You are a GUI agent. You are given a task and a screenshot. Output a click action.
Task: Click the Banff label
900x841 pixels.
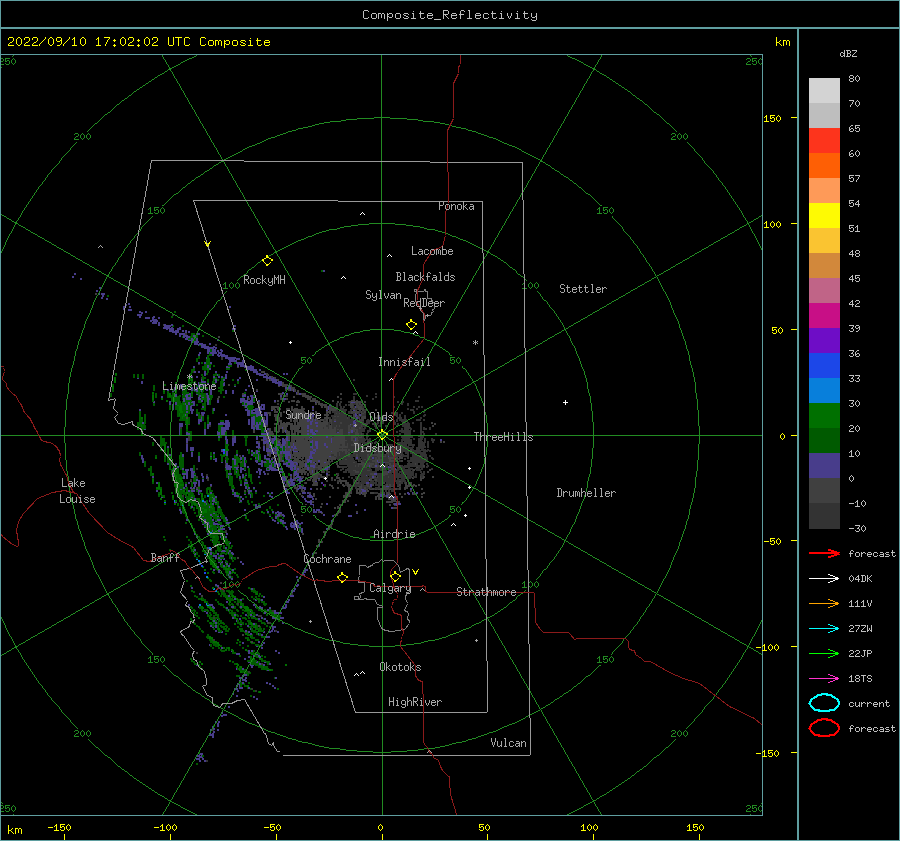(x=165, y=557)
